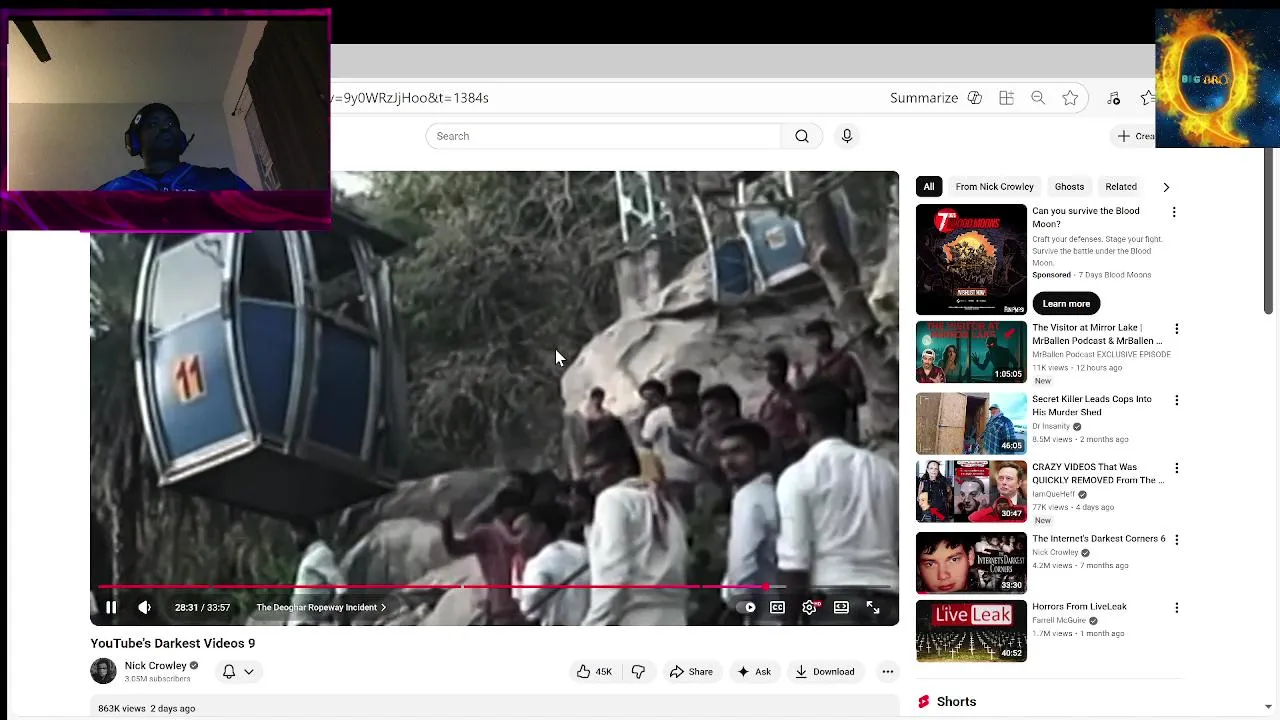Open The Internet's Darkest Corners 6 title

pyautogui.click(x=1099, y=539)
